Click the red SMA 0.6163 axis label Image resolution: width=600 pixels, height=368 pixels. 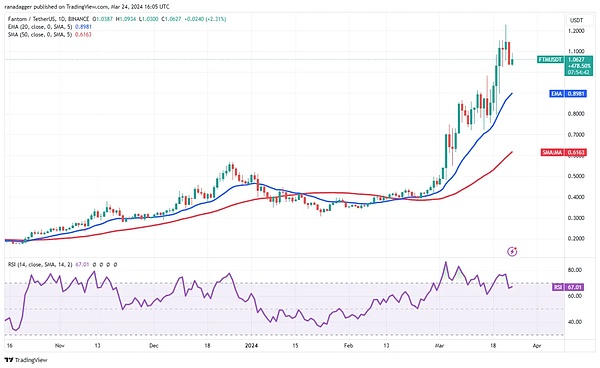point(564,152)
